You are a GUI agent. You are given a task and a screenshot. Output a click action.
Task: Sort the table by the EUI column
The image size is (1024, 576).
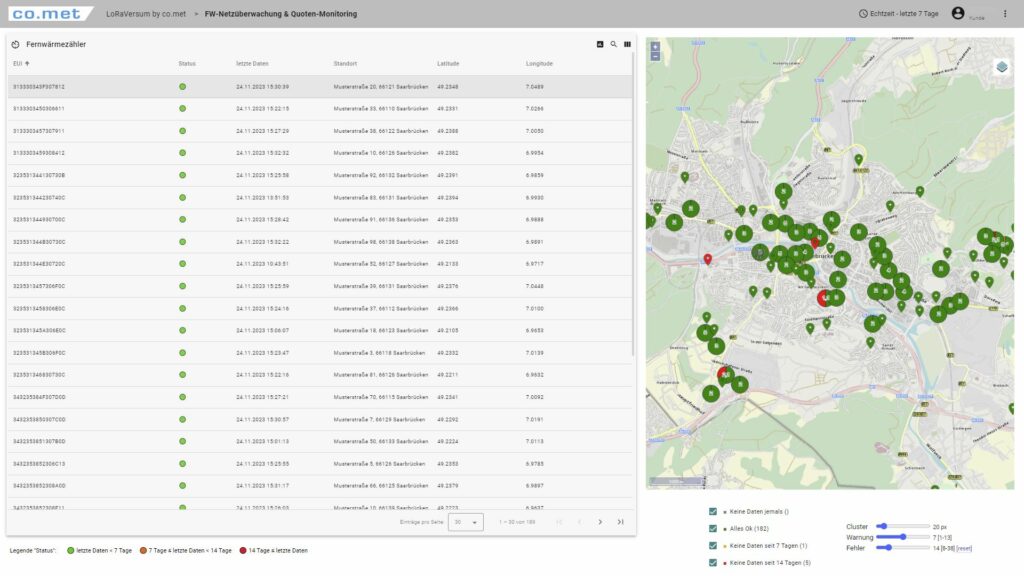click(20, 64)
